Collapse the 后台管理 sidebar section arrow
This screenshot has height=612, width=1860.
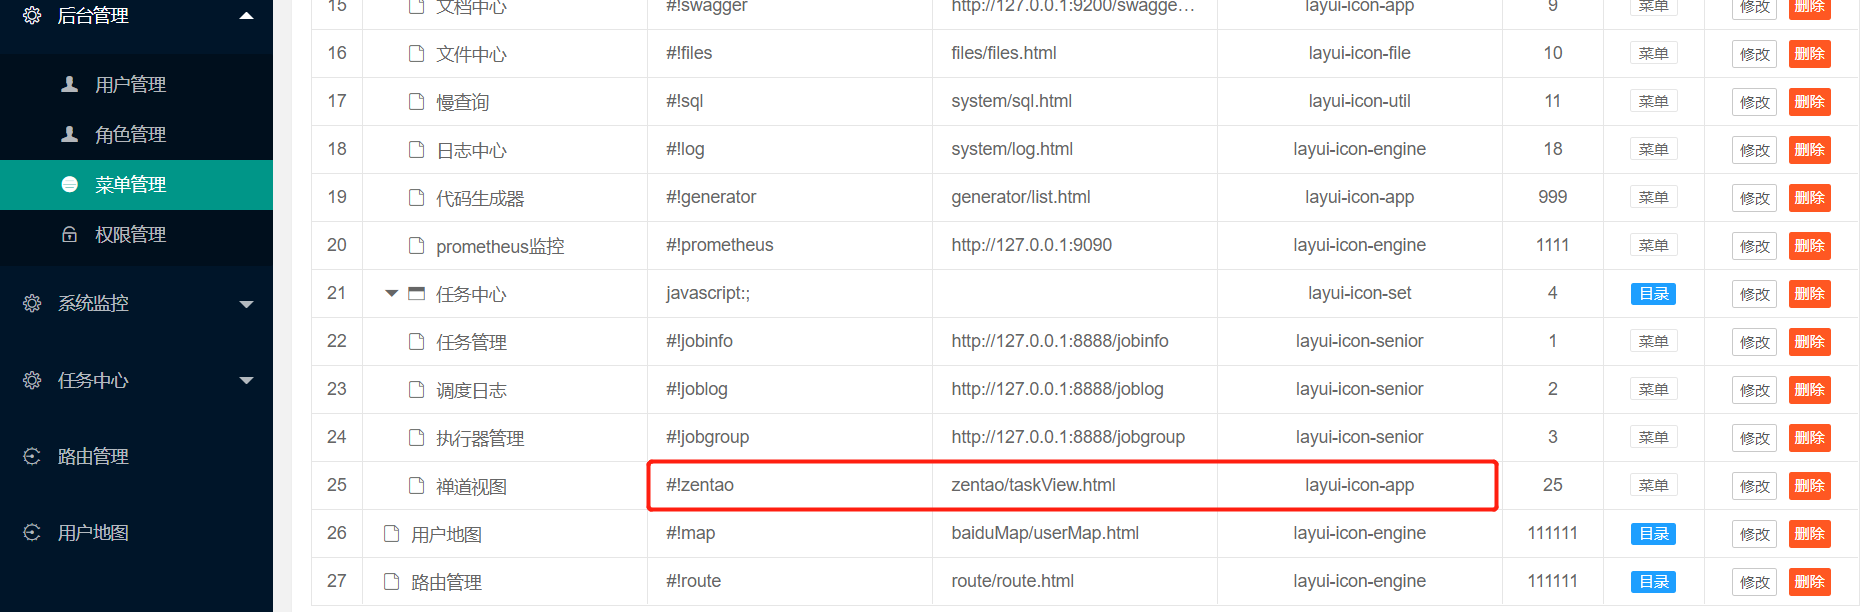[x=246, y=16]
